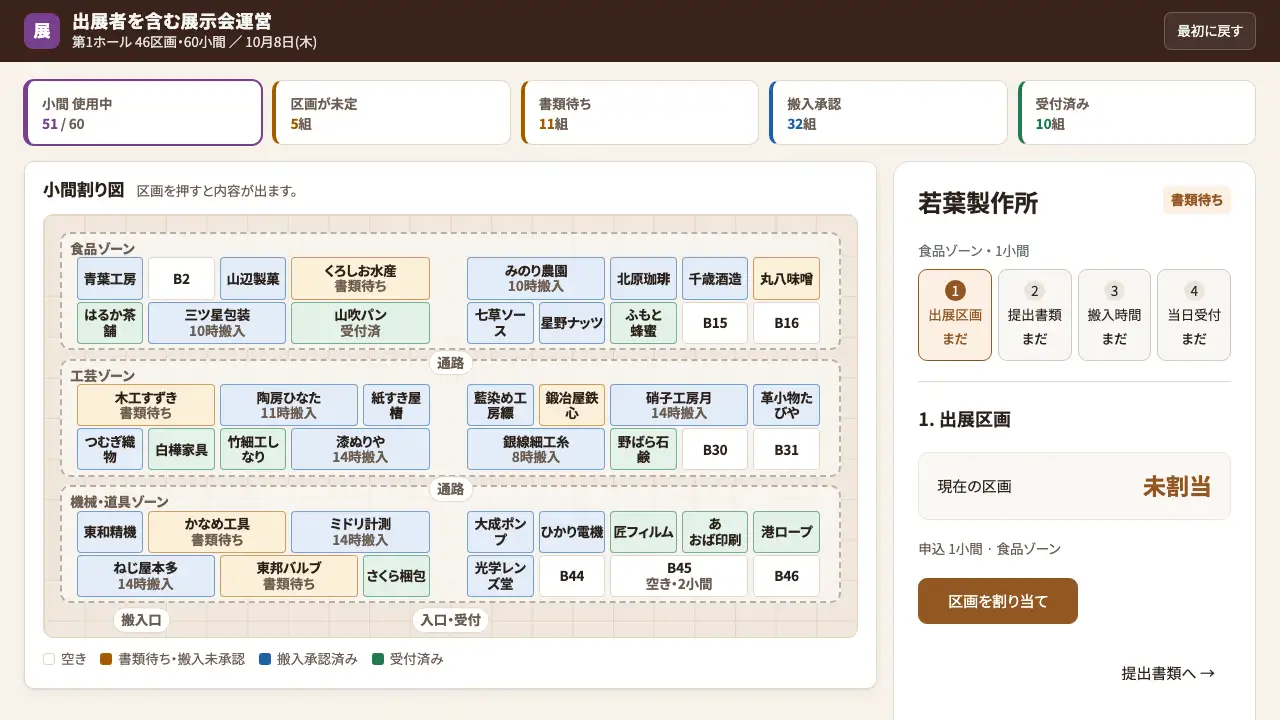Image resolution: width=1280 pixels, height=720 pixels.
Task: Click the 展 app logo icon
Action: [x=42, y=31]
